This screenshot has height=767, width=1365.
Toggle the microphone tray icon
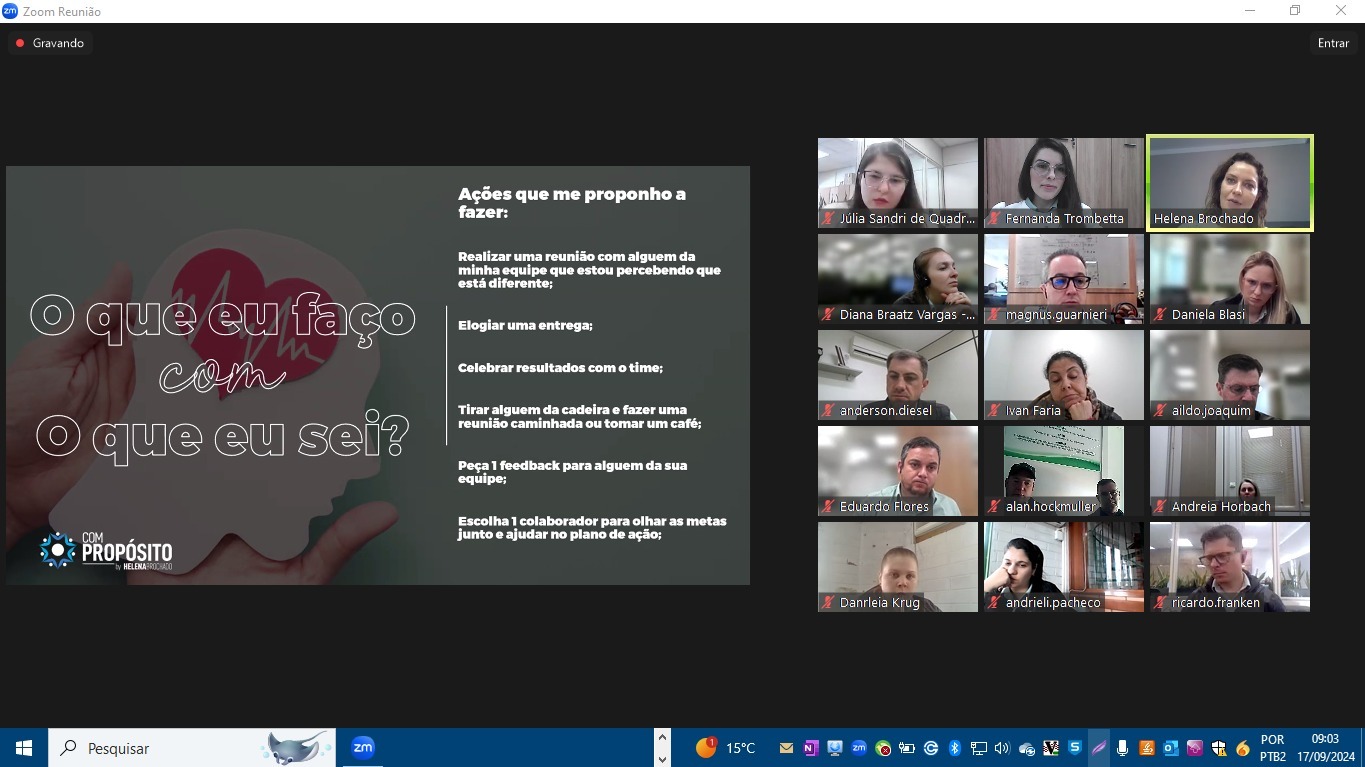[x=1123, y=748]
